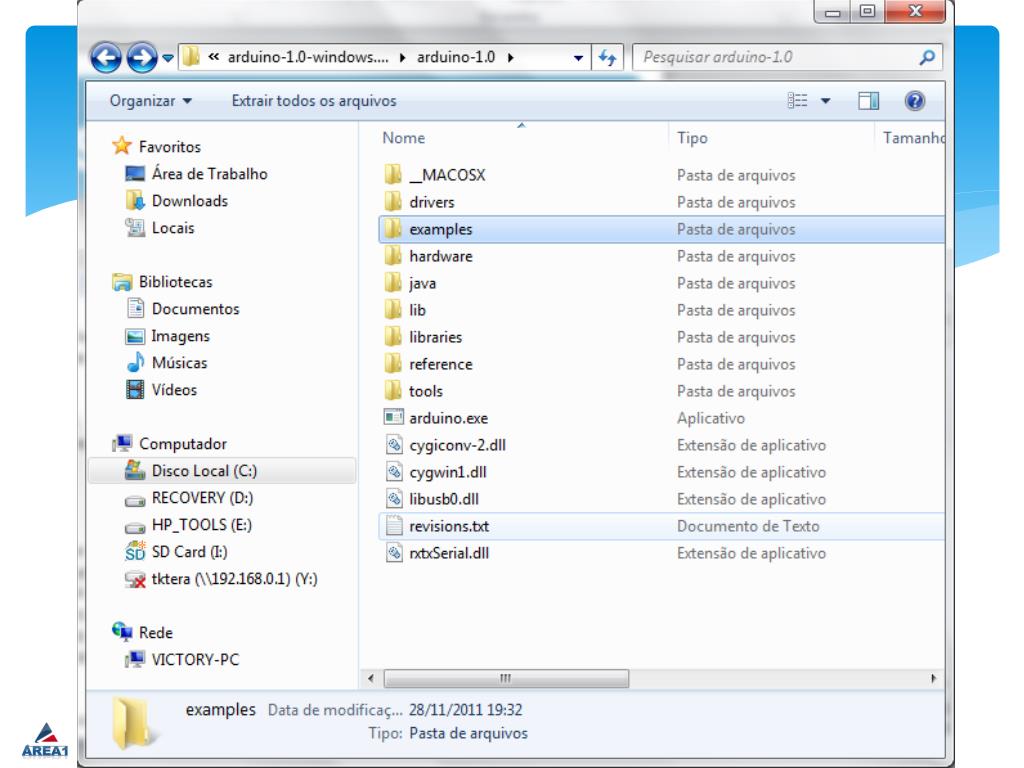Click the large examples folder thumbnail in details pane
The height and width of the screenshot is (768, 1024).
(135, 722)
